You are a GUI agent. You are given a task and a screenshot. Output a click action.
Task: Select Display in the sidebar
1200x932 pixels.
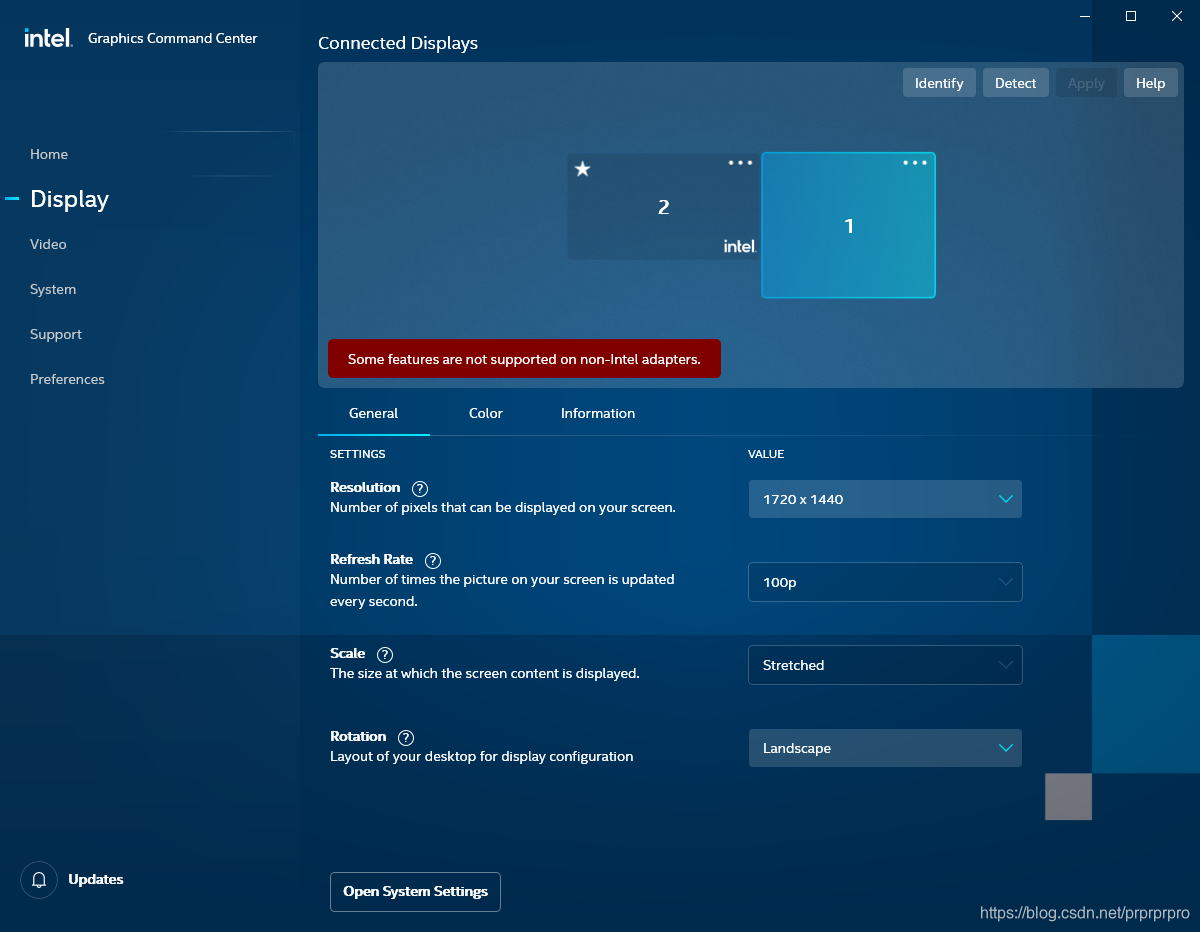point(69,199)
